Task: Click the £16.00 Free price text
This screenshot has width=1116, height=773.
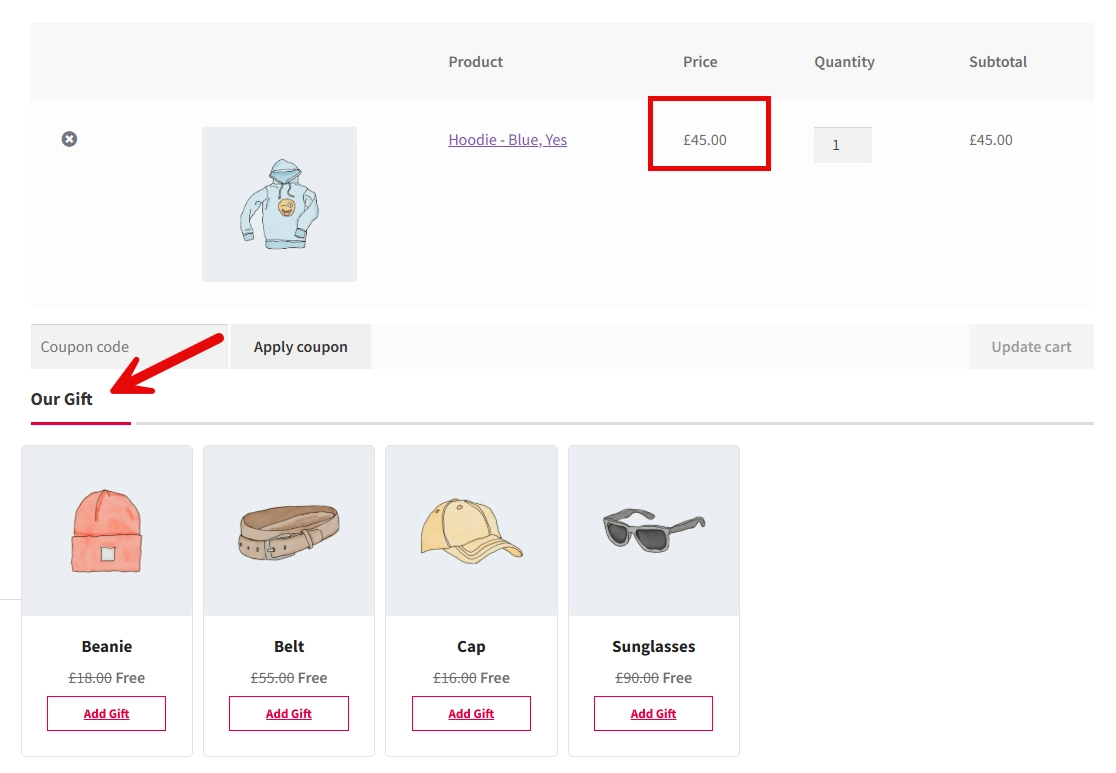Action: click(471, 678)
